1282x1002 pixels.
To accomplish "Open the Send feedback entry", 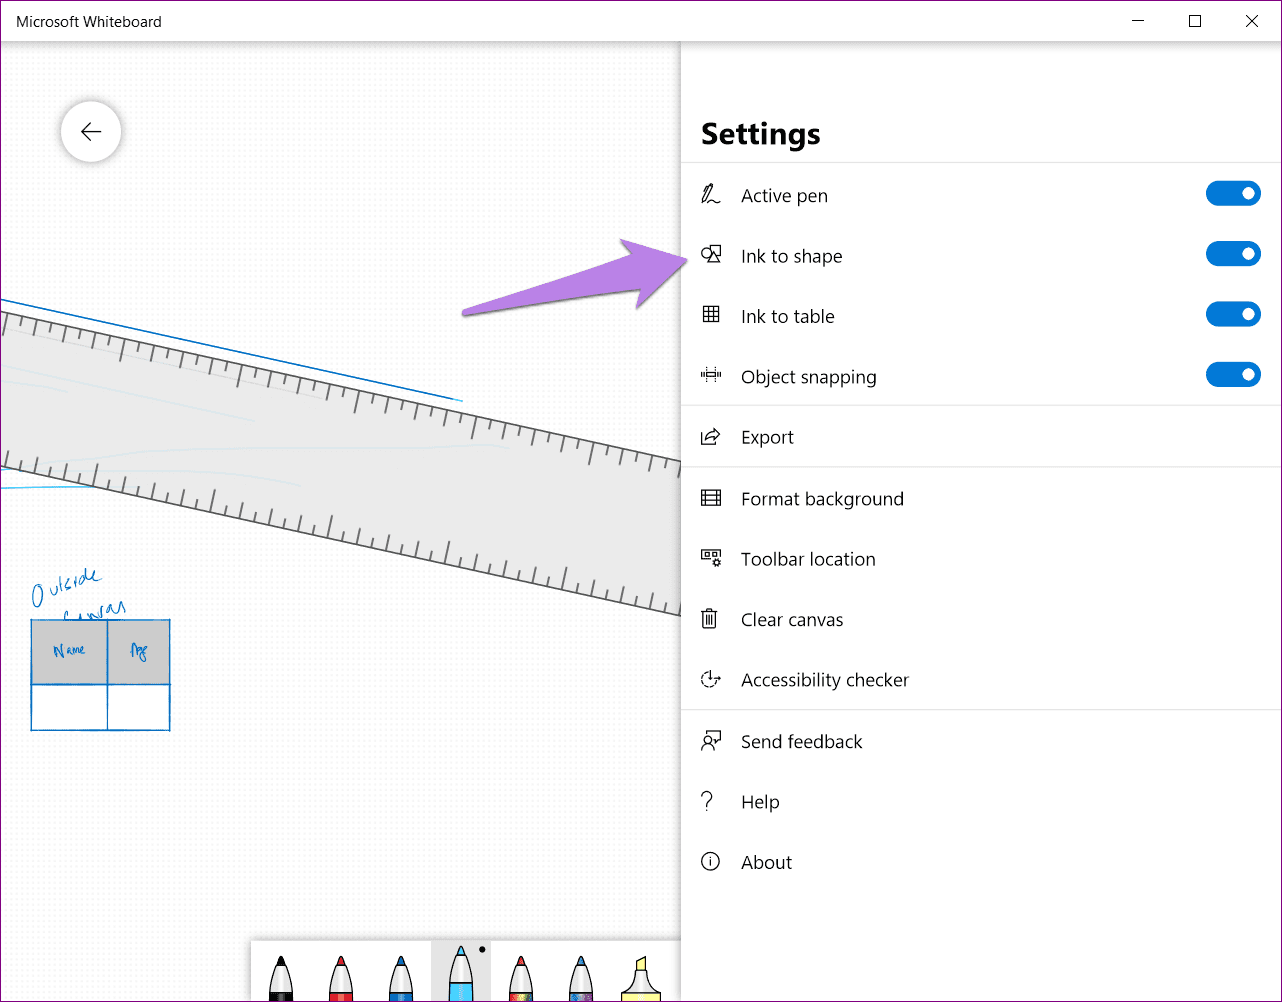I will pos(981,741).
